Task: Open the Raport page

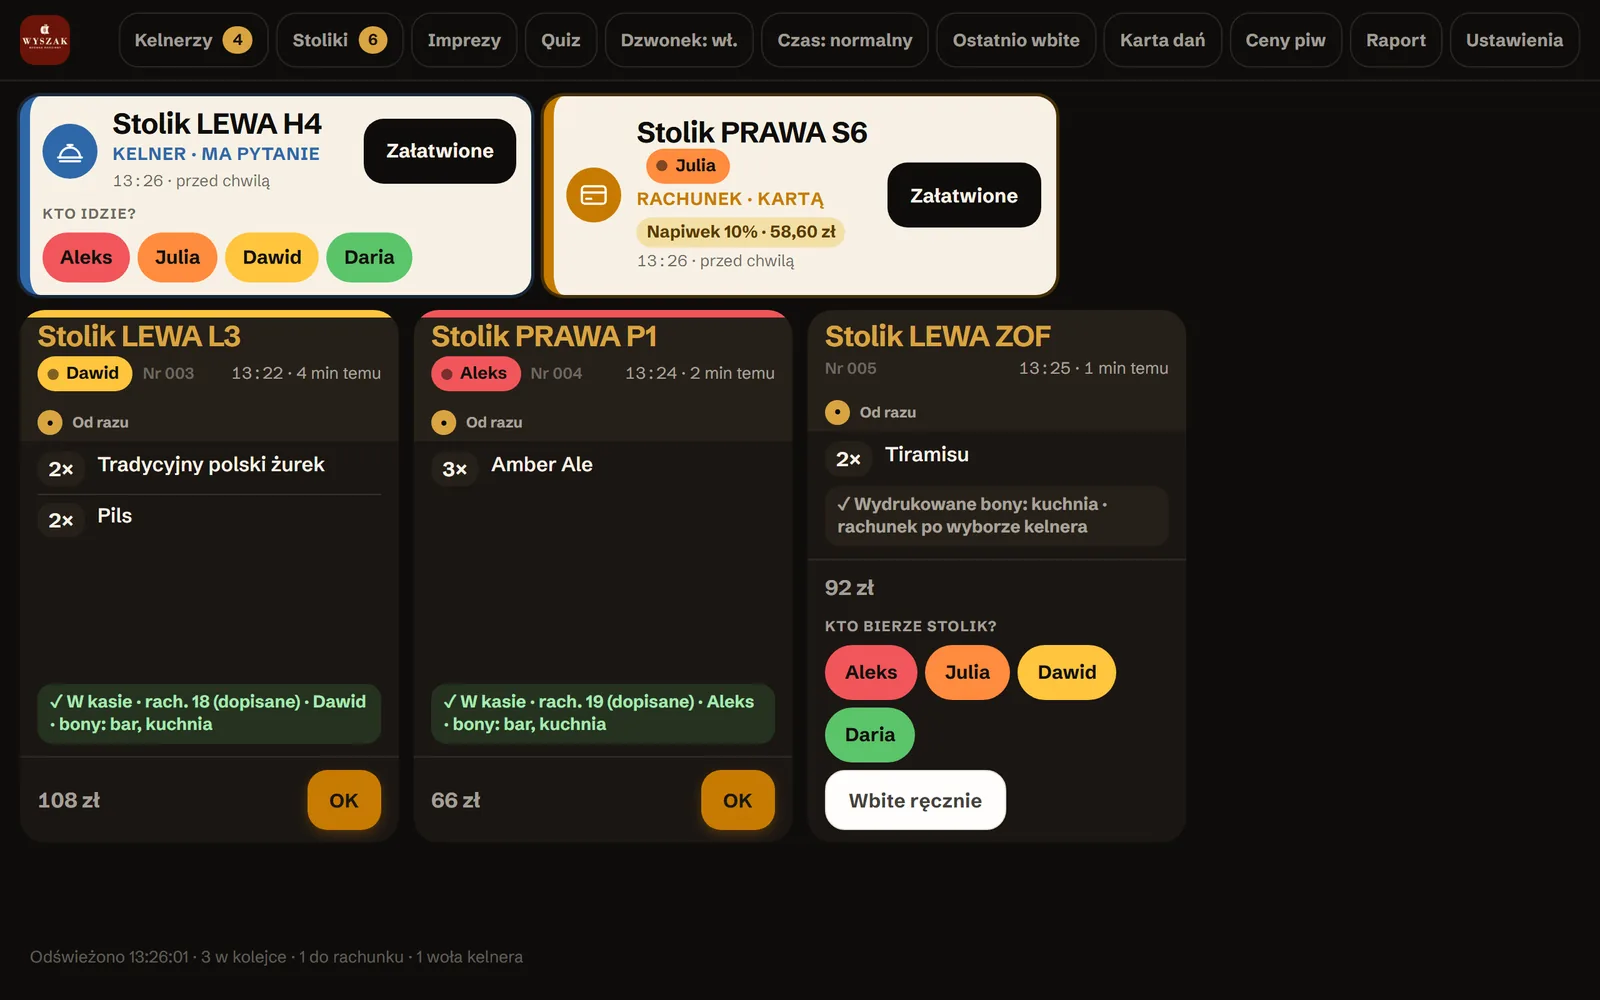Action: 1396,40
